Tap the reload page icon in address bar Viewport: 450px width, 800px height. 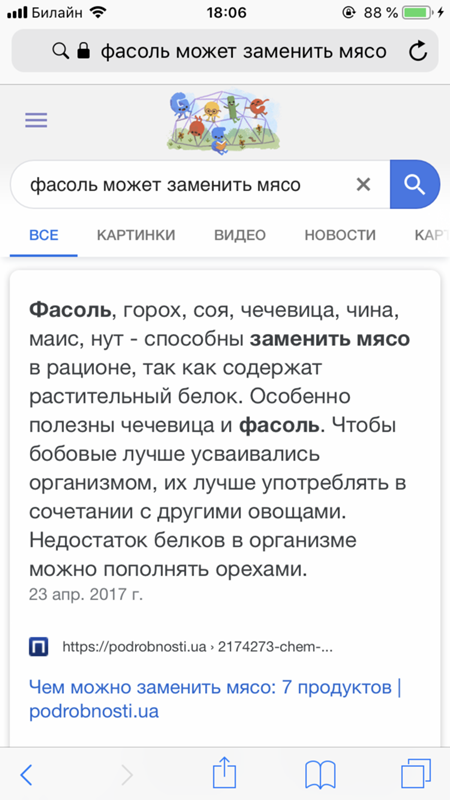(x=418, y=52)
